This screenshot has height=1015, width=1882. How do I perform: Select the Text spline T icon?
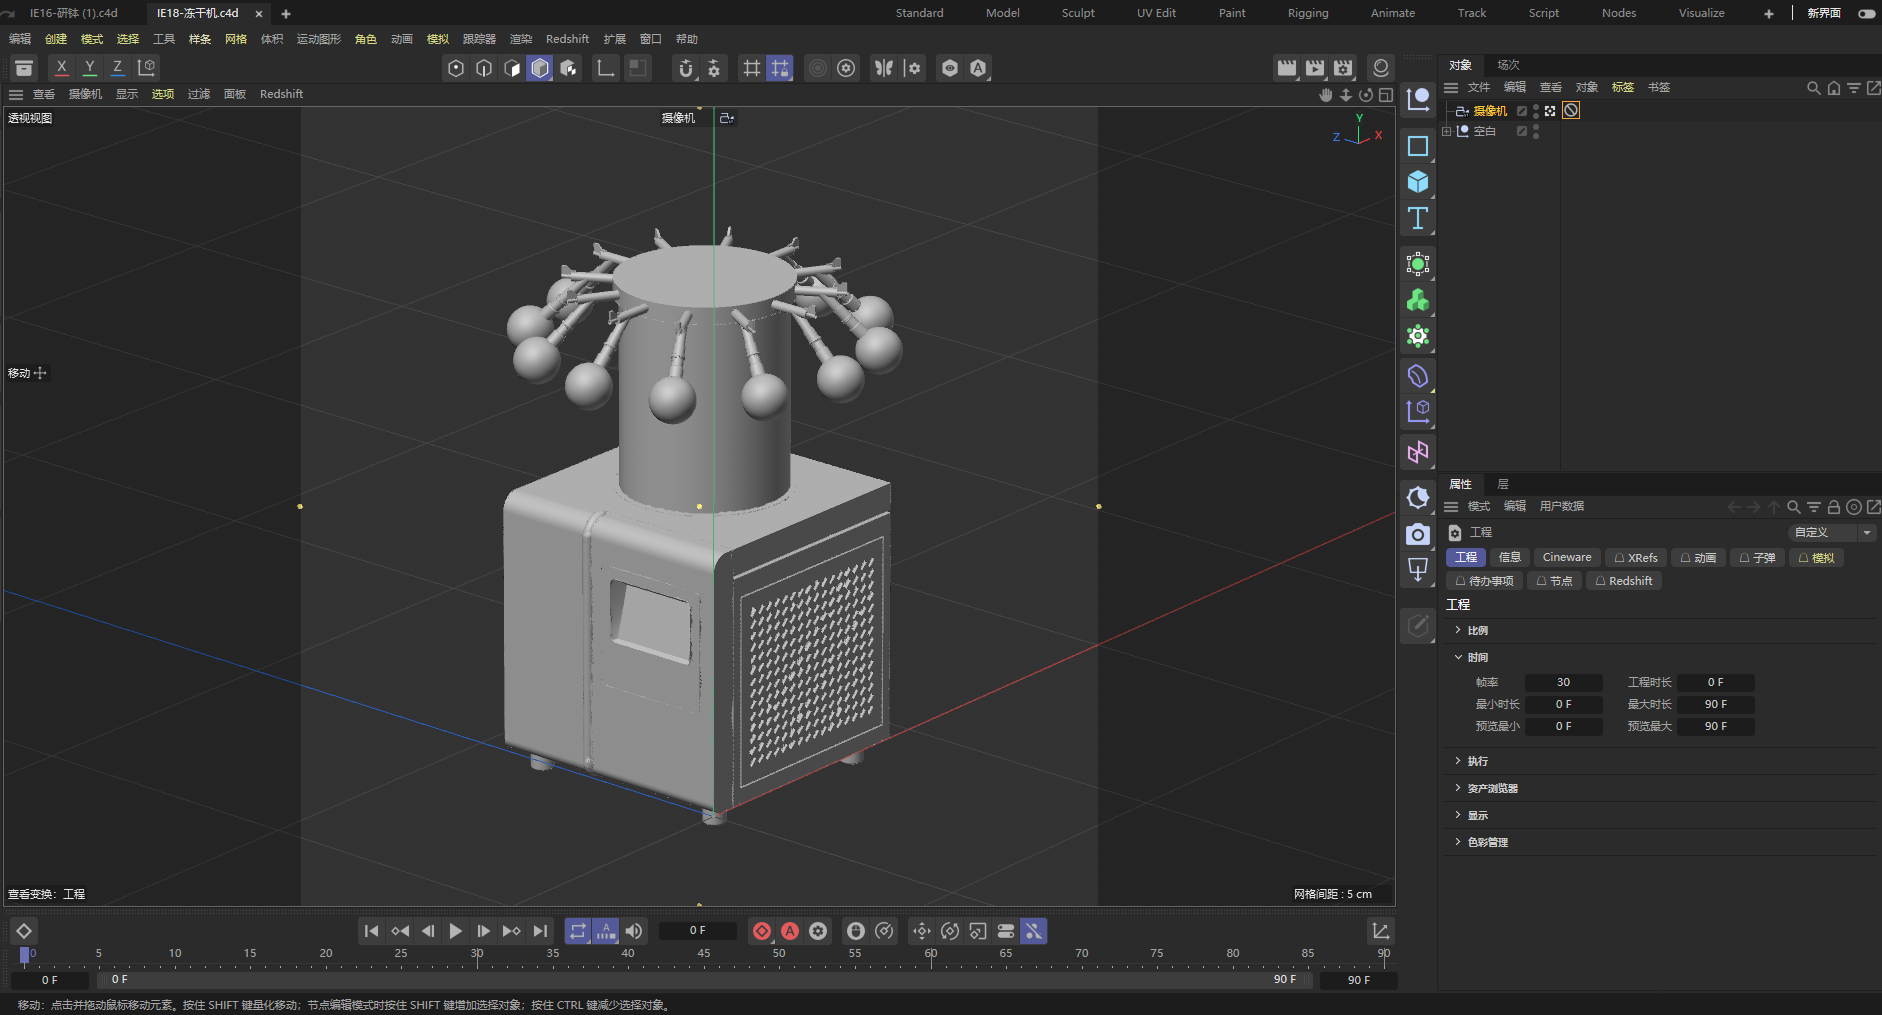click(1418, 218)
